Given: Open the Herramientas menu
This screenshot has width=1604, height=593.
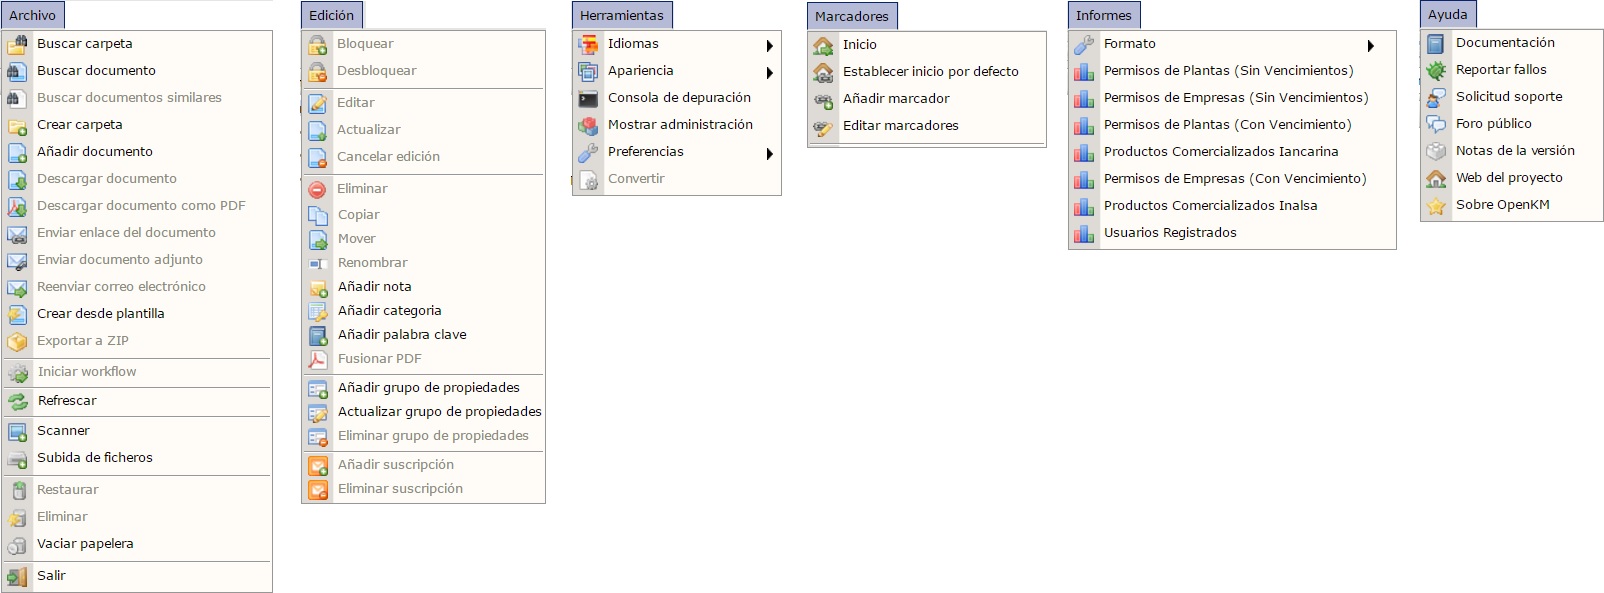Looking at the screenshot, I should pyautogui.click(x=622, y=15).
